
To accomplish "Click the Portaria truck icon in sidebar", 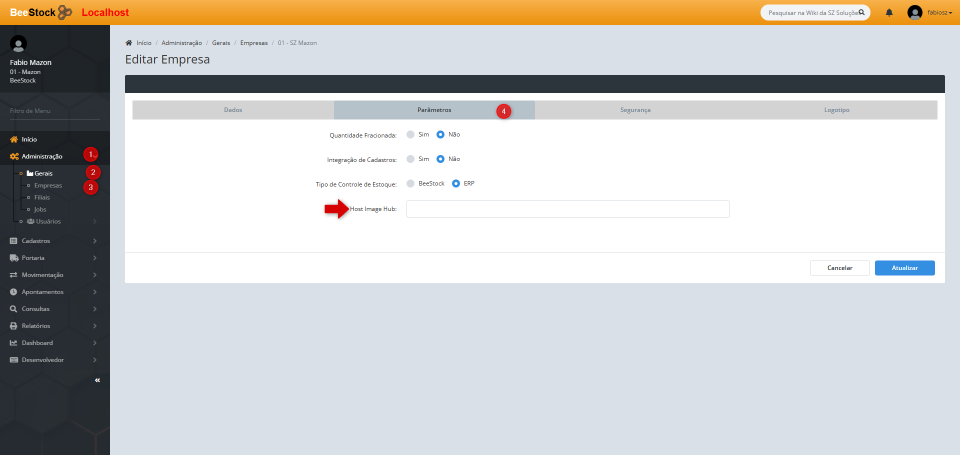I will 14,258.
